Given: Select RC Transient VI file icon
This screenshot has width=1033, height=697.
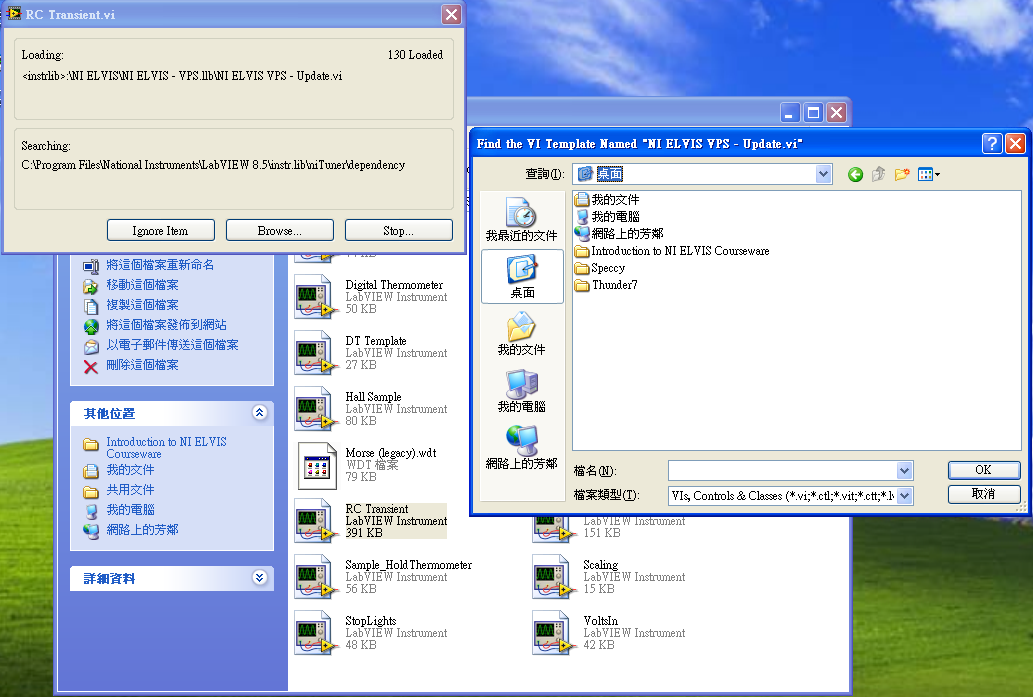Looking at the screenshot, I should (314, 520).
